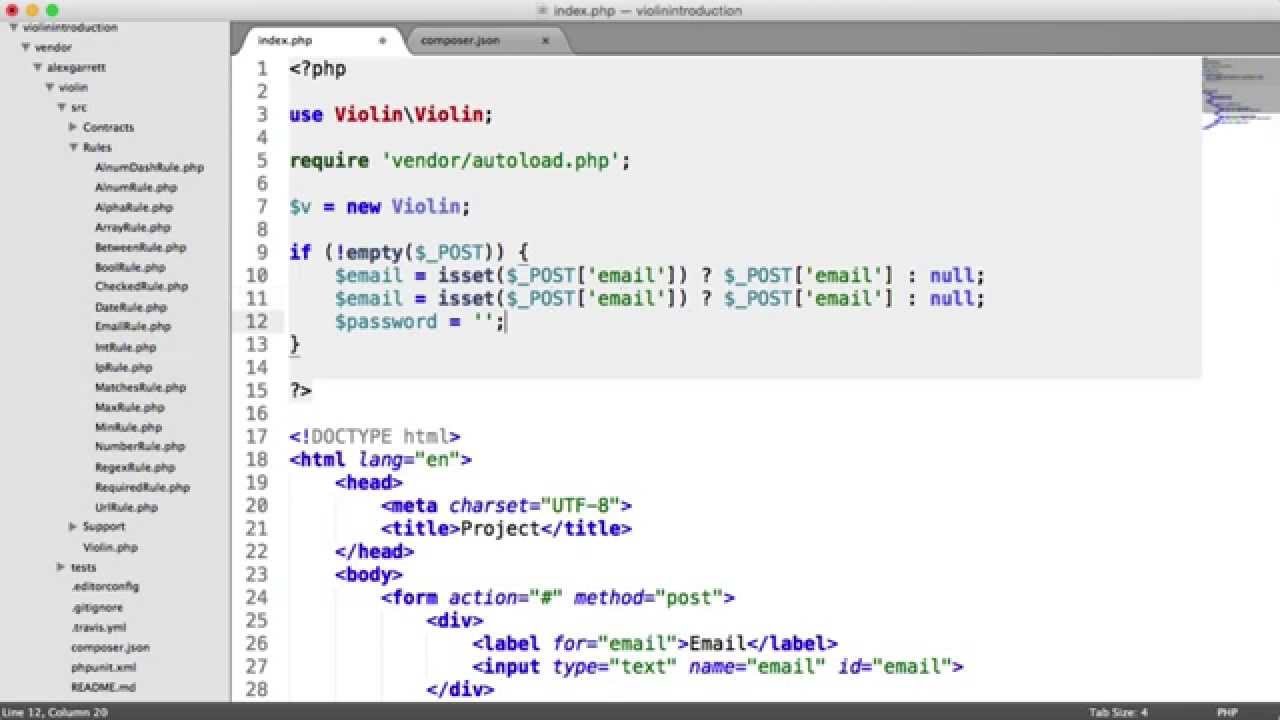Click line number 12 in the gutter
Screen dimensions: 1280x720
coord(256,321)
